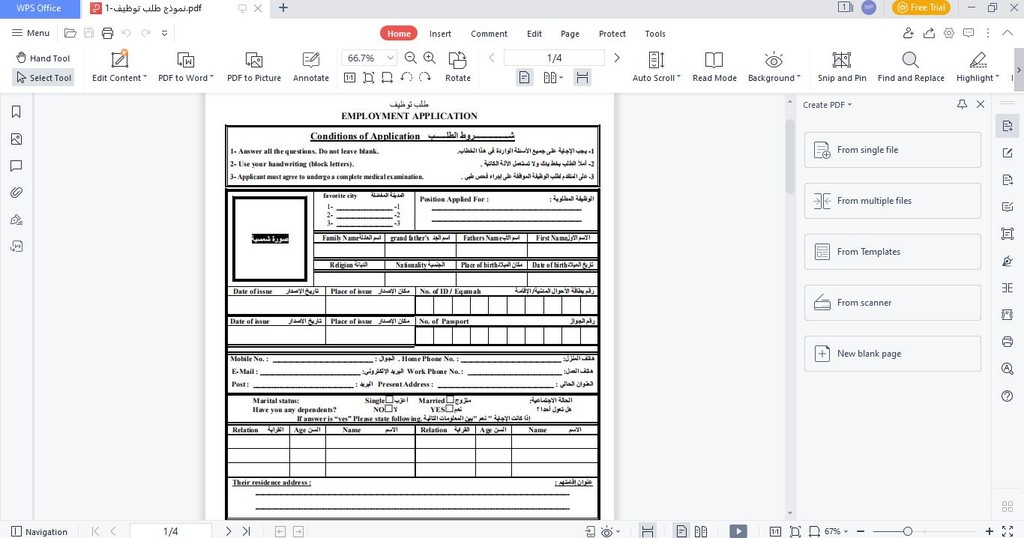Viewport: 1024px width, 538px height.
Task: Convert using PDF to Picture
Action: point(254,66)
